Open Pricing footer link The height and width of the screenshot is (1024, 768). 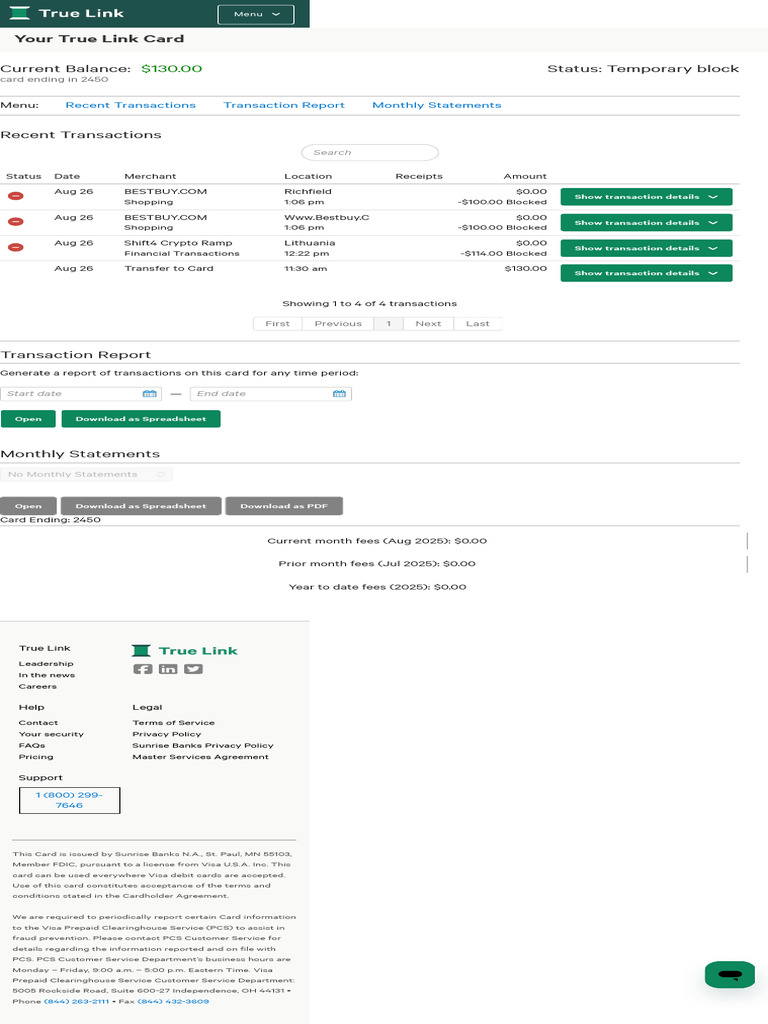[36, 757]
